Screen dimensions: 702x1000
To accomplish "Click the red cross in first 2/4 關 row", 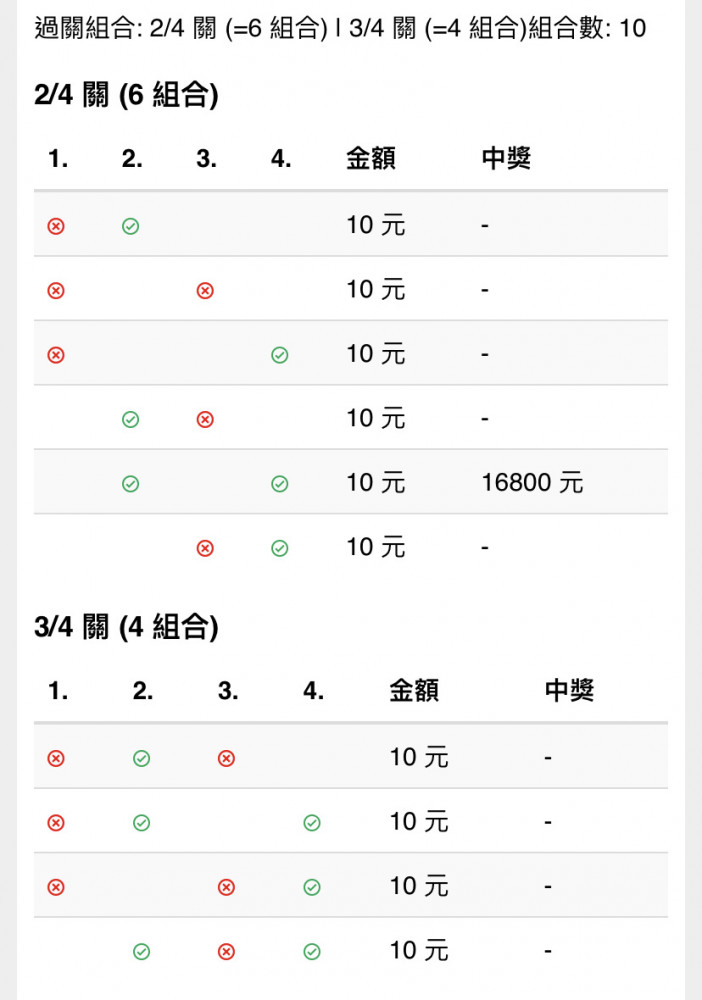I will pos(56,226).
